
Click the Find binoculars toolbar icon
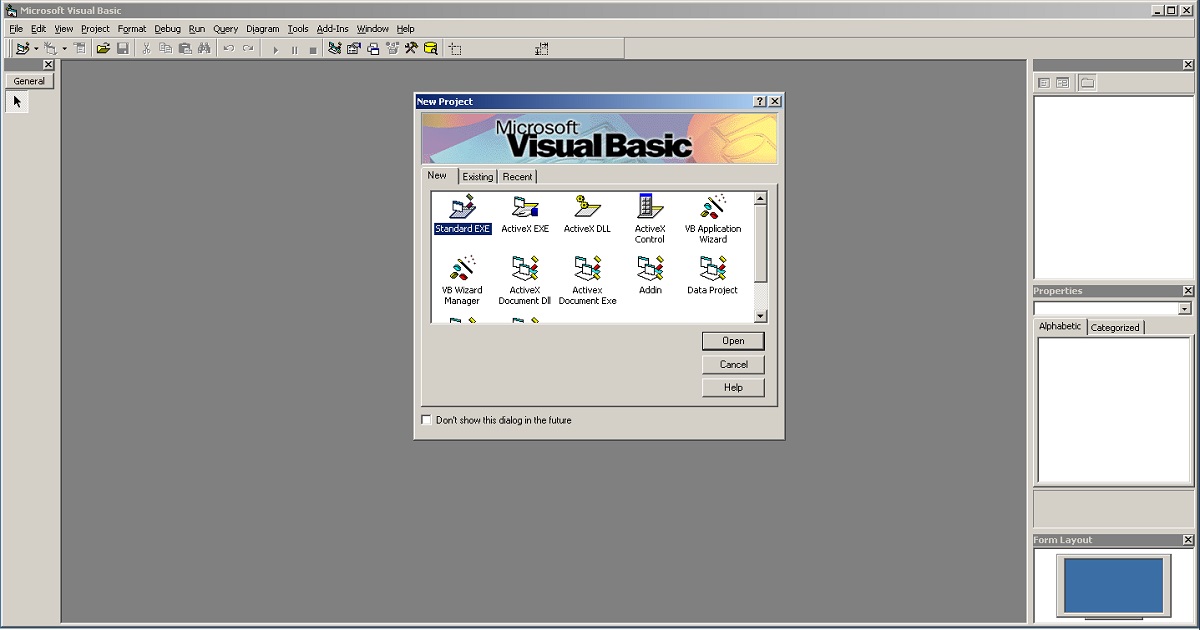pos(204,48)
